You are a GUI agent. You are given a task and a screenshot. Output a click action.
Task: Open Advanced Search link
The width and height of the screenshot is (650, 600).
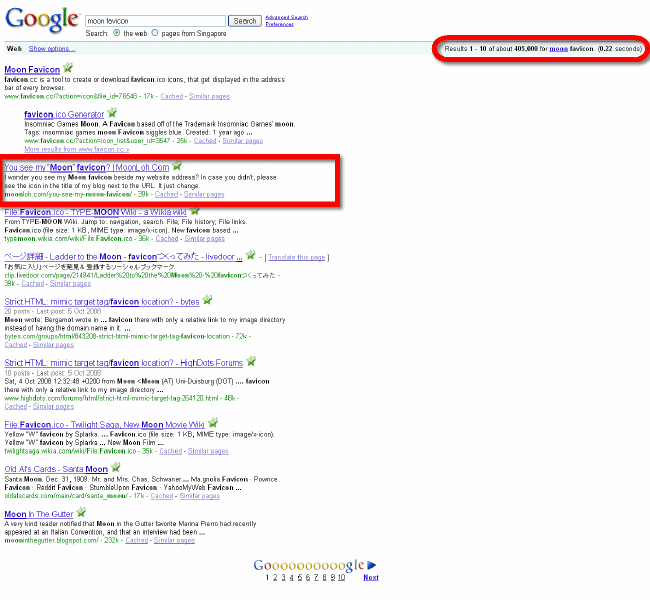coord(286,17)
